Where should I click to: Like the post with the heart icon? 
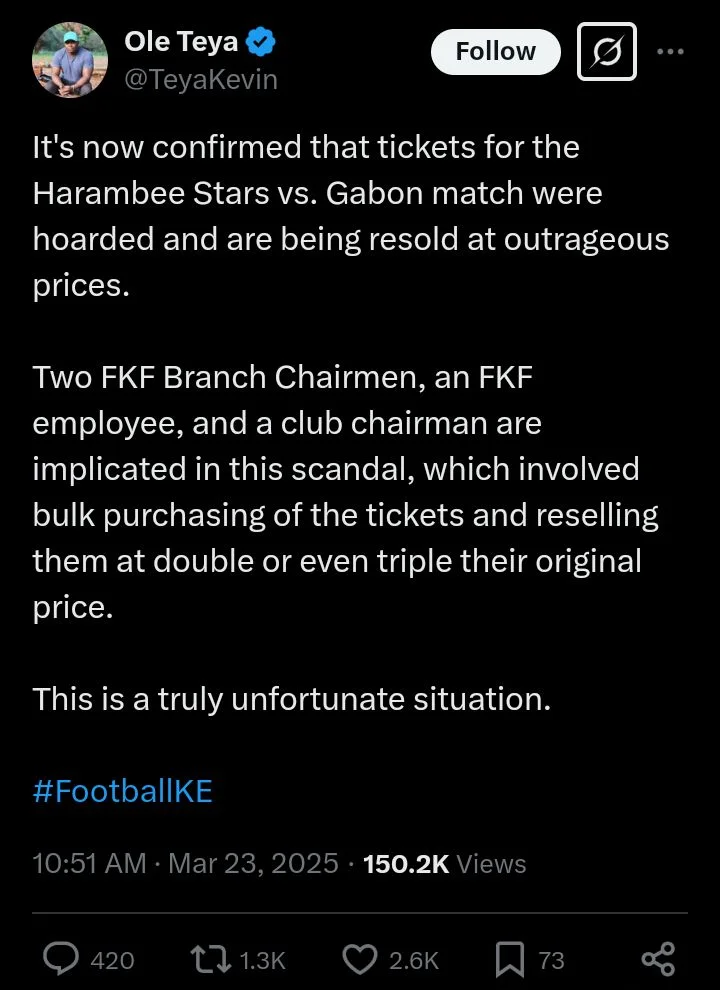tap(359, 960)
